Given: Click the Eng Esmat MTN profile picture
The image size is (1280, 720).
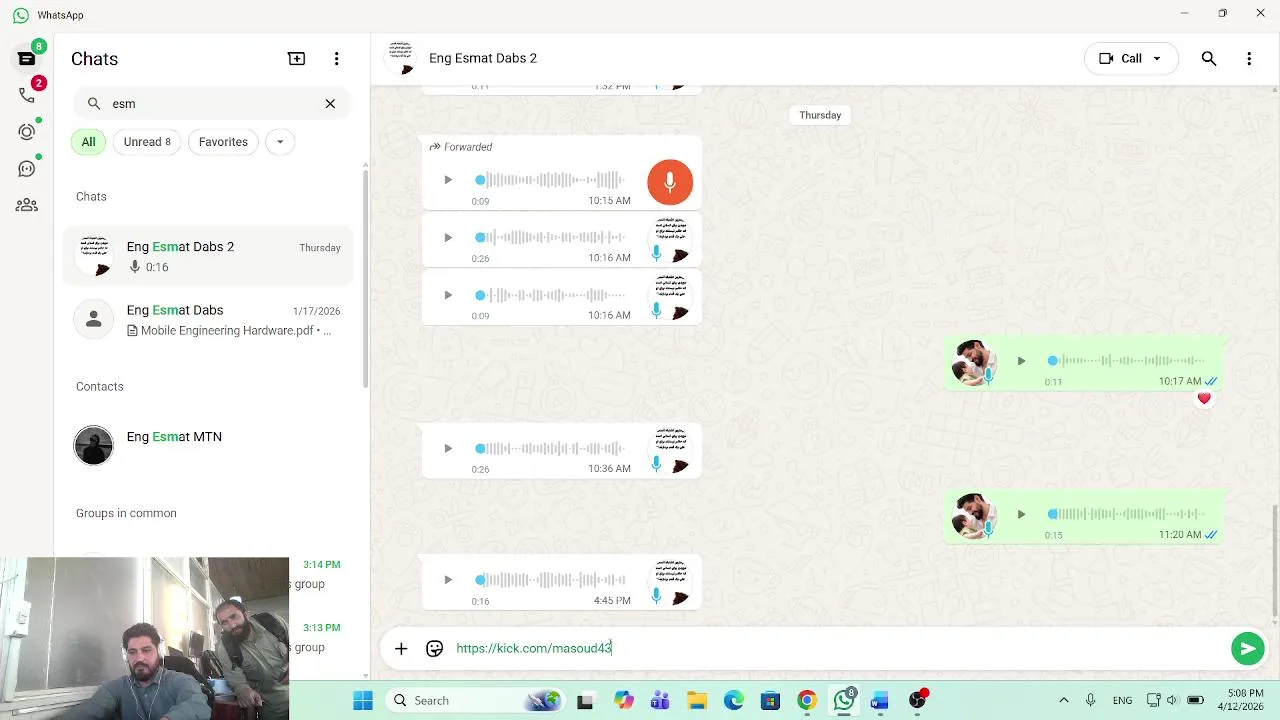Looking at the screenshot, I should tap(94, 446).
